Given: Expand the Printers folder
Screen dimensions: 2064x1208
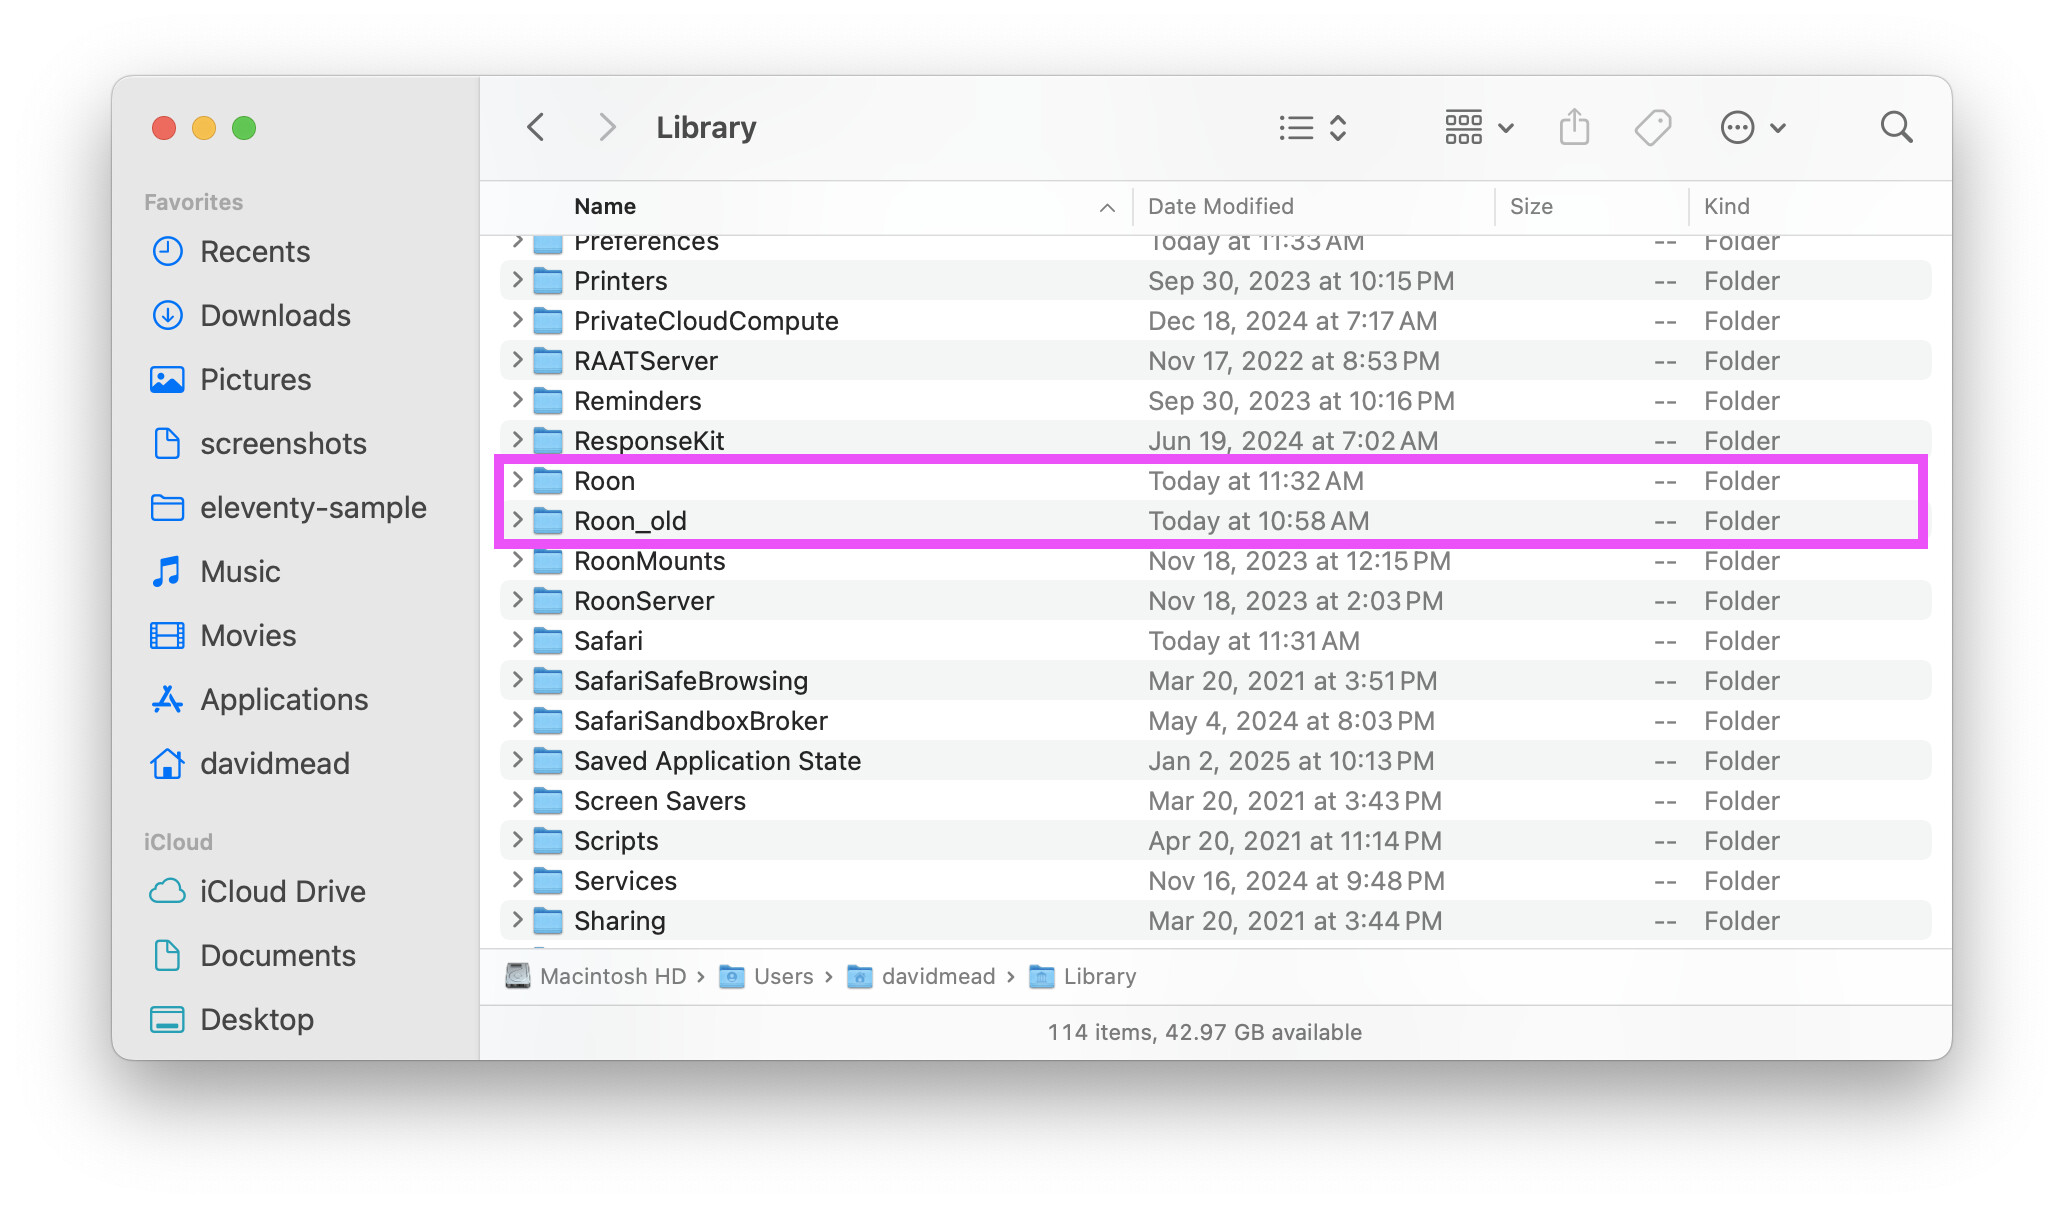Looking at the screenshot, I should (x=517, y=280).
